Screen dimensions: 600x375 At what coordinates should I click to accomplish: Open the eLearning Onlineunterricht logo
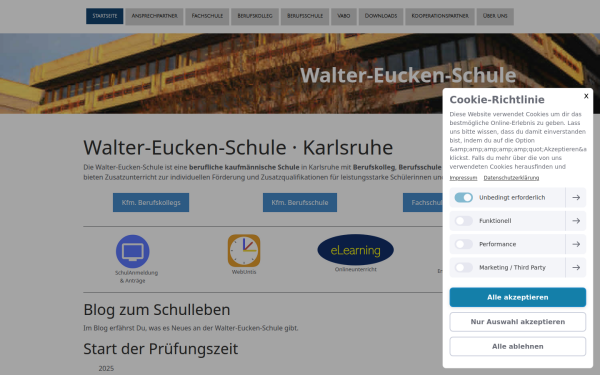coord(355,249)
